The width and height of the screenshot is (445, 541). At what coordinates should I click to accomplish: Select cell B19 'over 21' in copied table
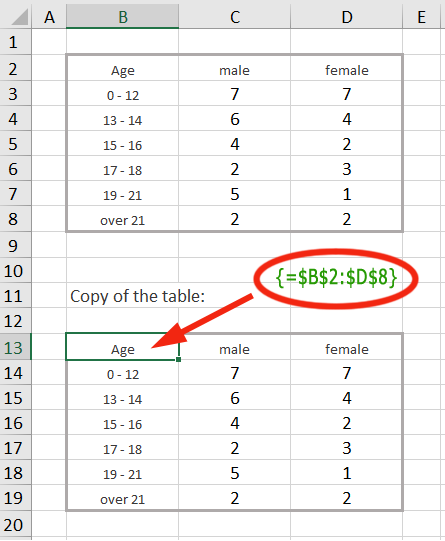tap(122, 498)
